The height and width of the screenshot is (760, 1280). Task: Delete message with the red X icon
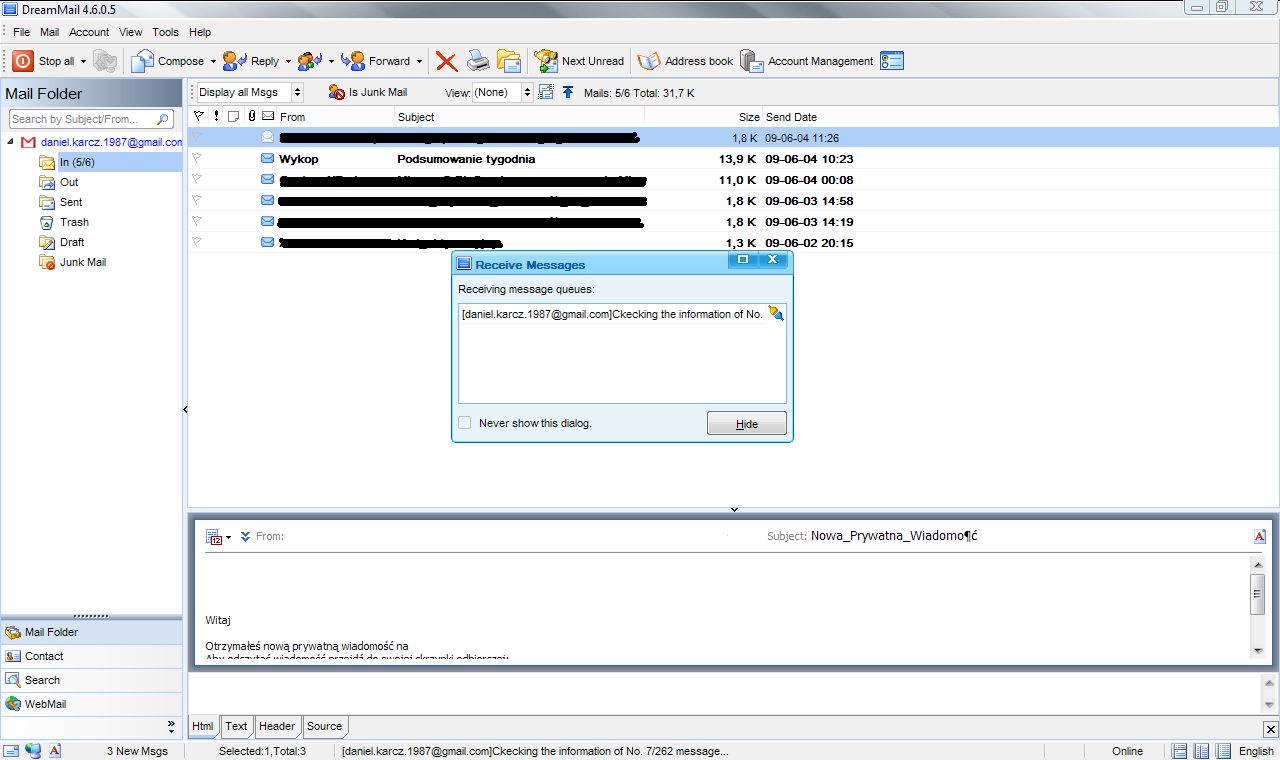446,62
